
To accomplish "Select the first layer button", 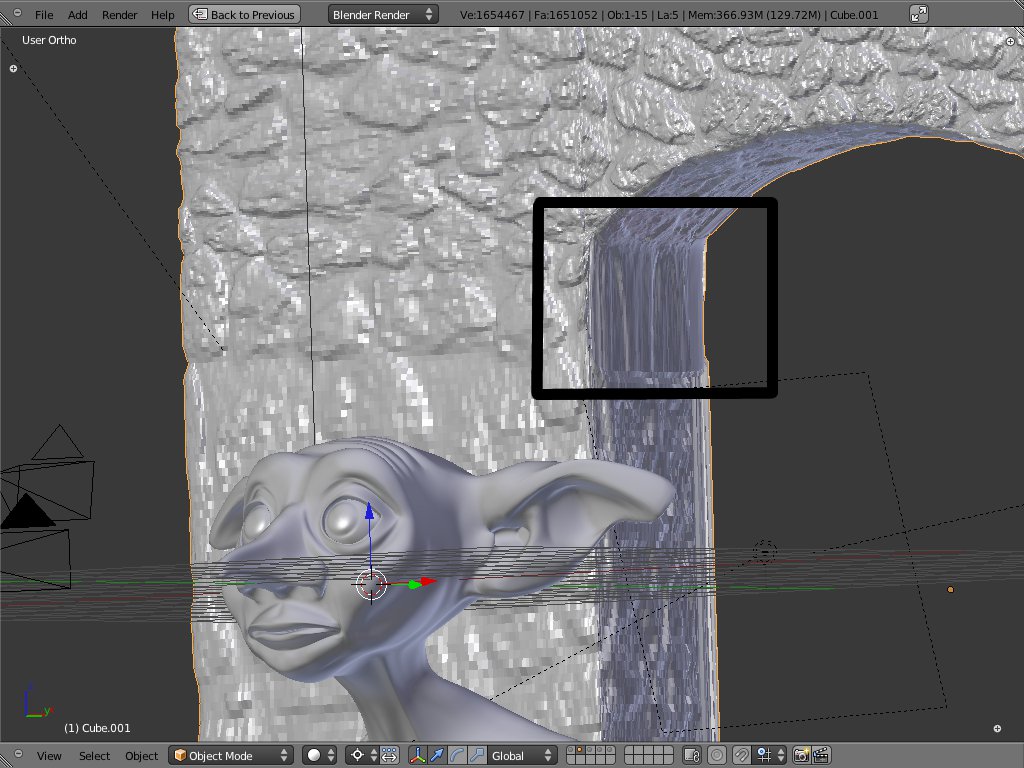I will pos(571,750).
